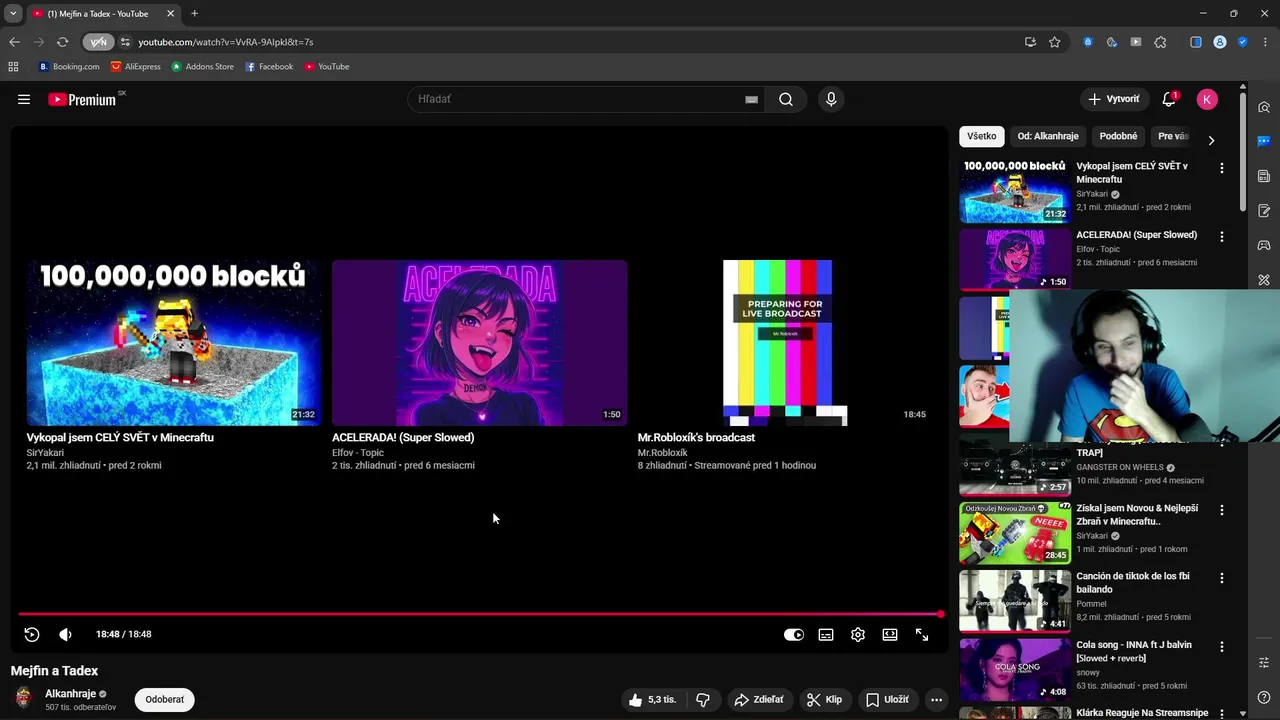1280x720 pixels.
Task: Seek on the red video progress bar
Action: coord(480,614)
